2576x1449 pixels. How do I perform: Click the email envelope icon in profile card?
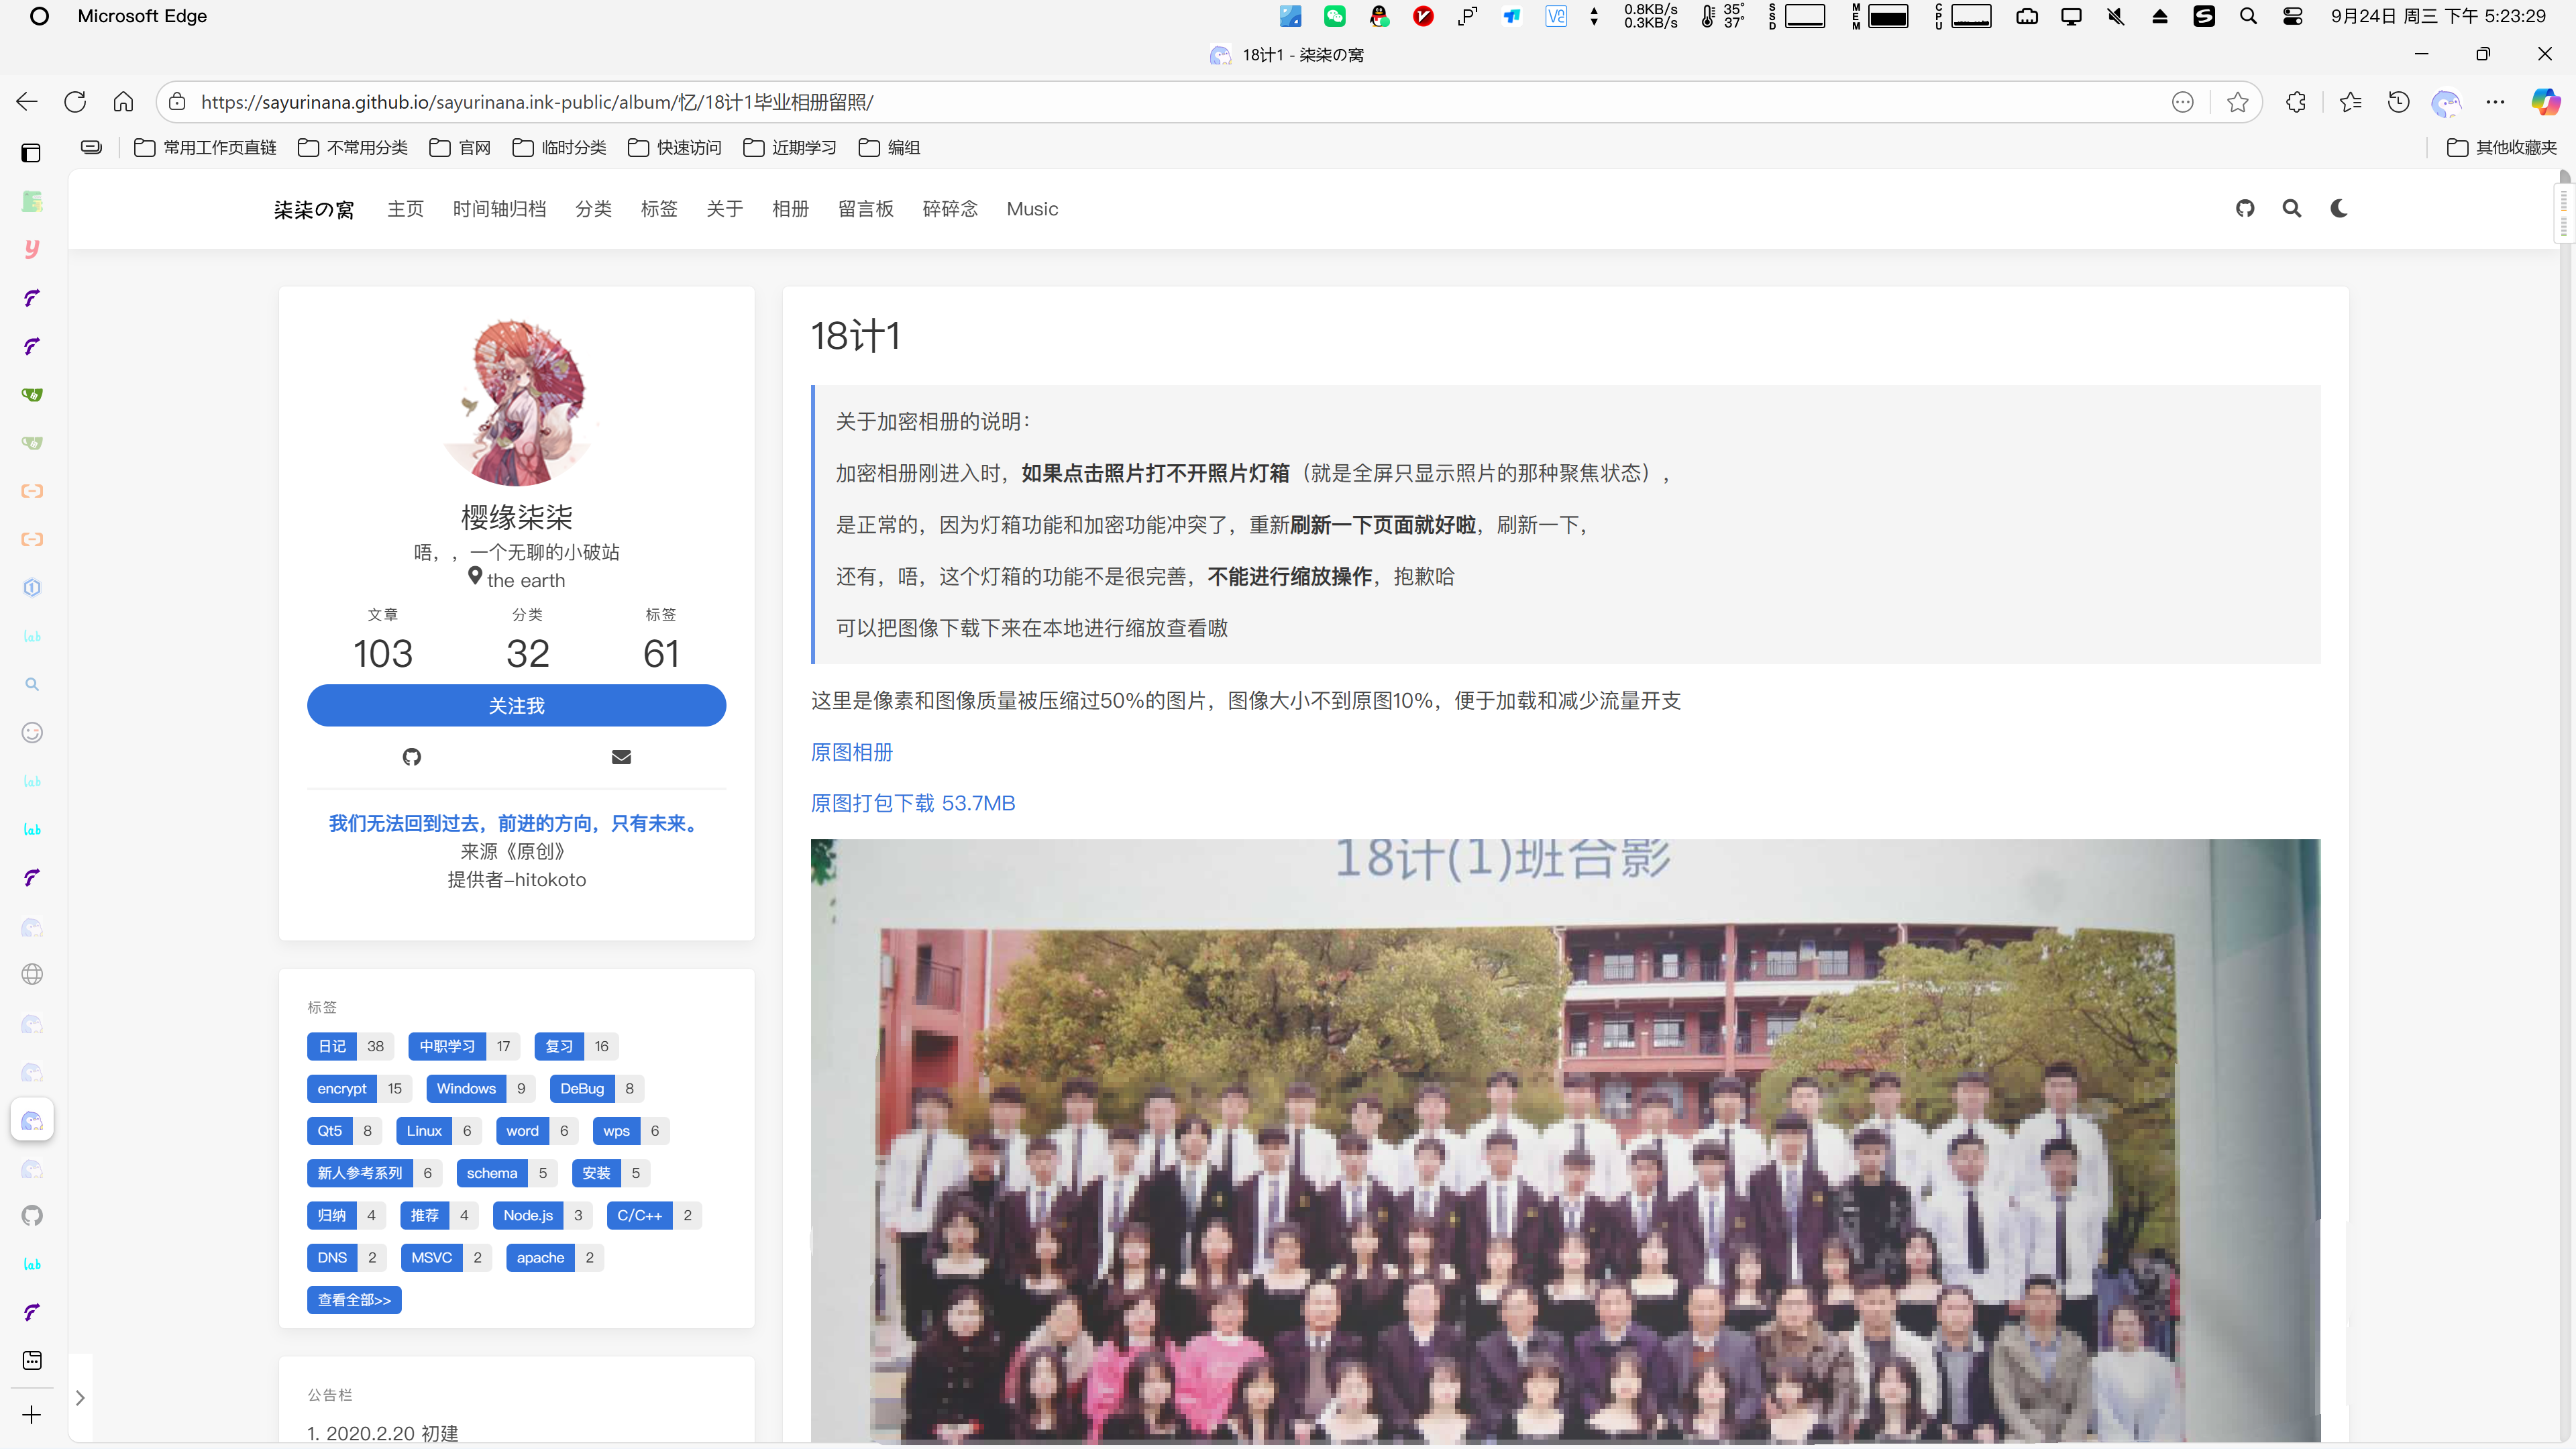coord(621,757)
